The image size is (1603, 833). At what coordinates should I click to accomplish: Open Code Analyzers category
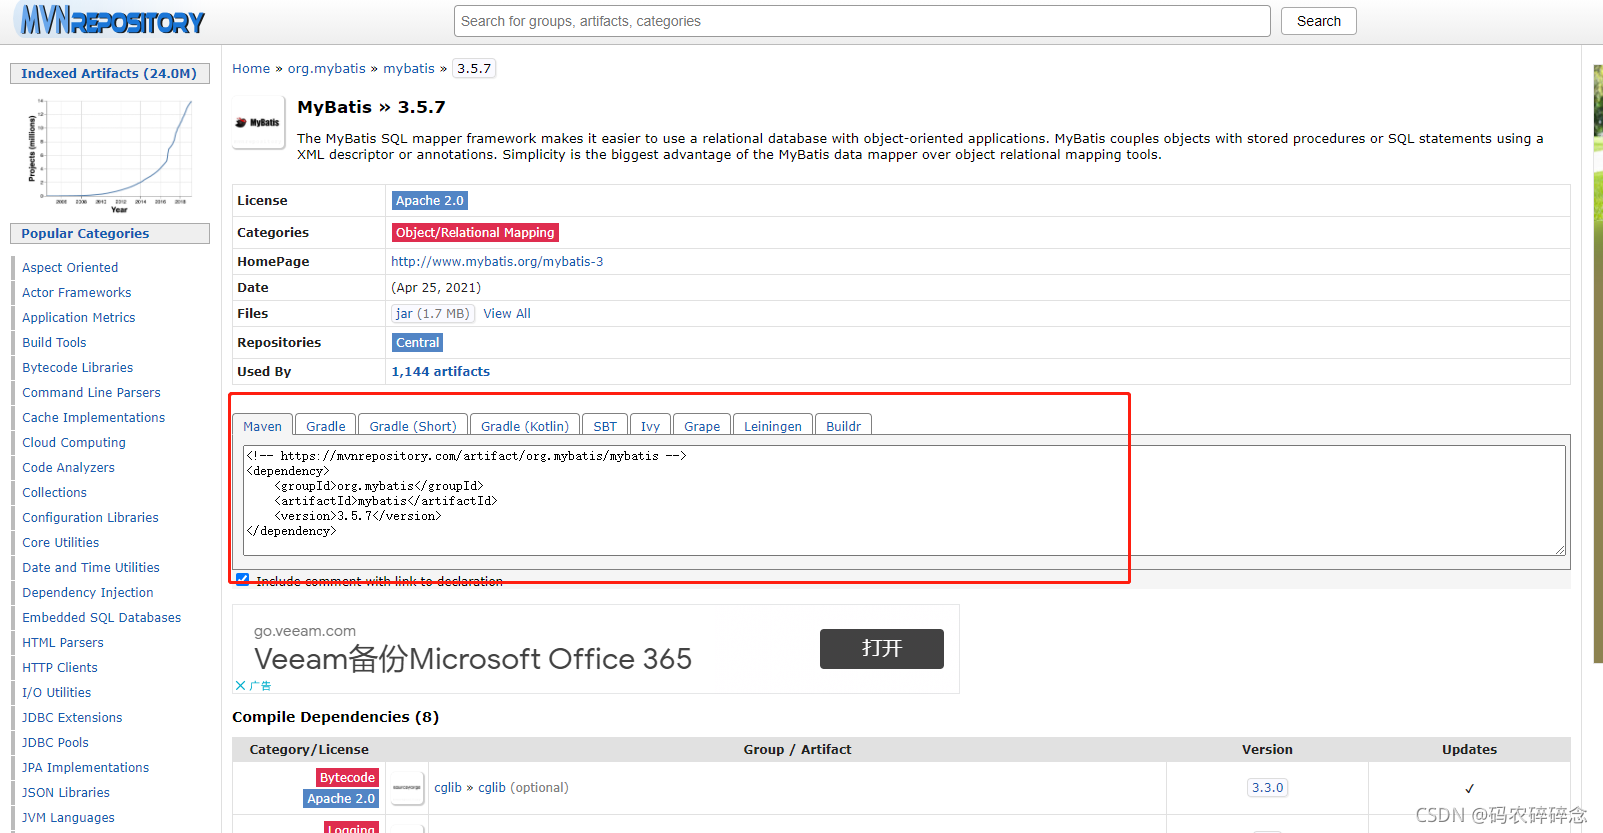(x=69, y=467)
